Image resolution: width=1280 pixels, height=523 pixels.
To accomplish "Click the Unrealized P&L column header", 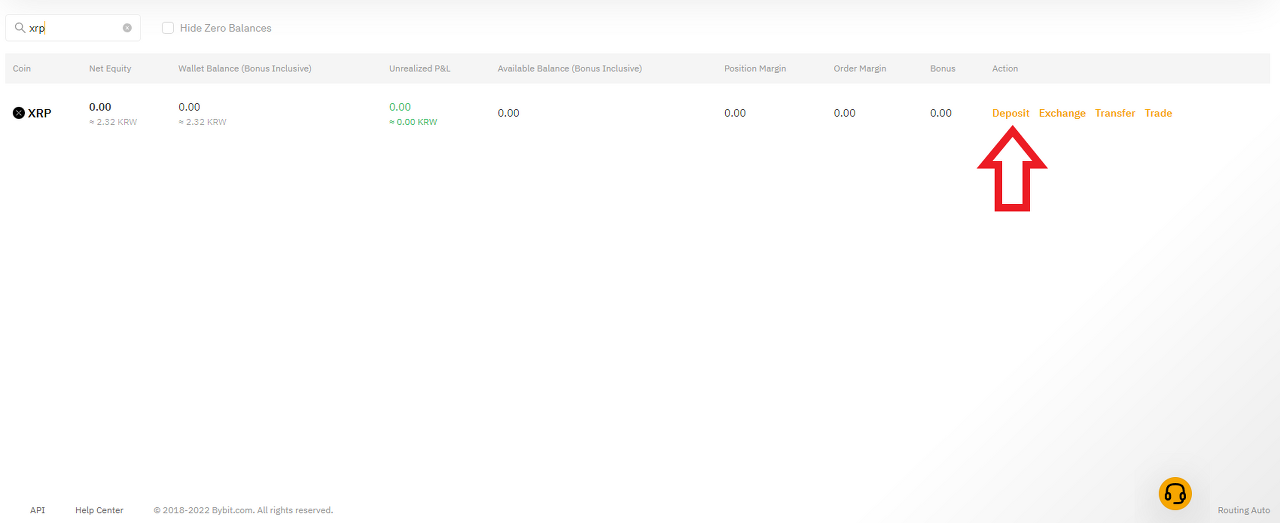I will coord(420,68).
